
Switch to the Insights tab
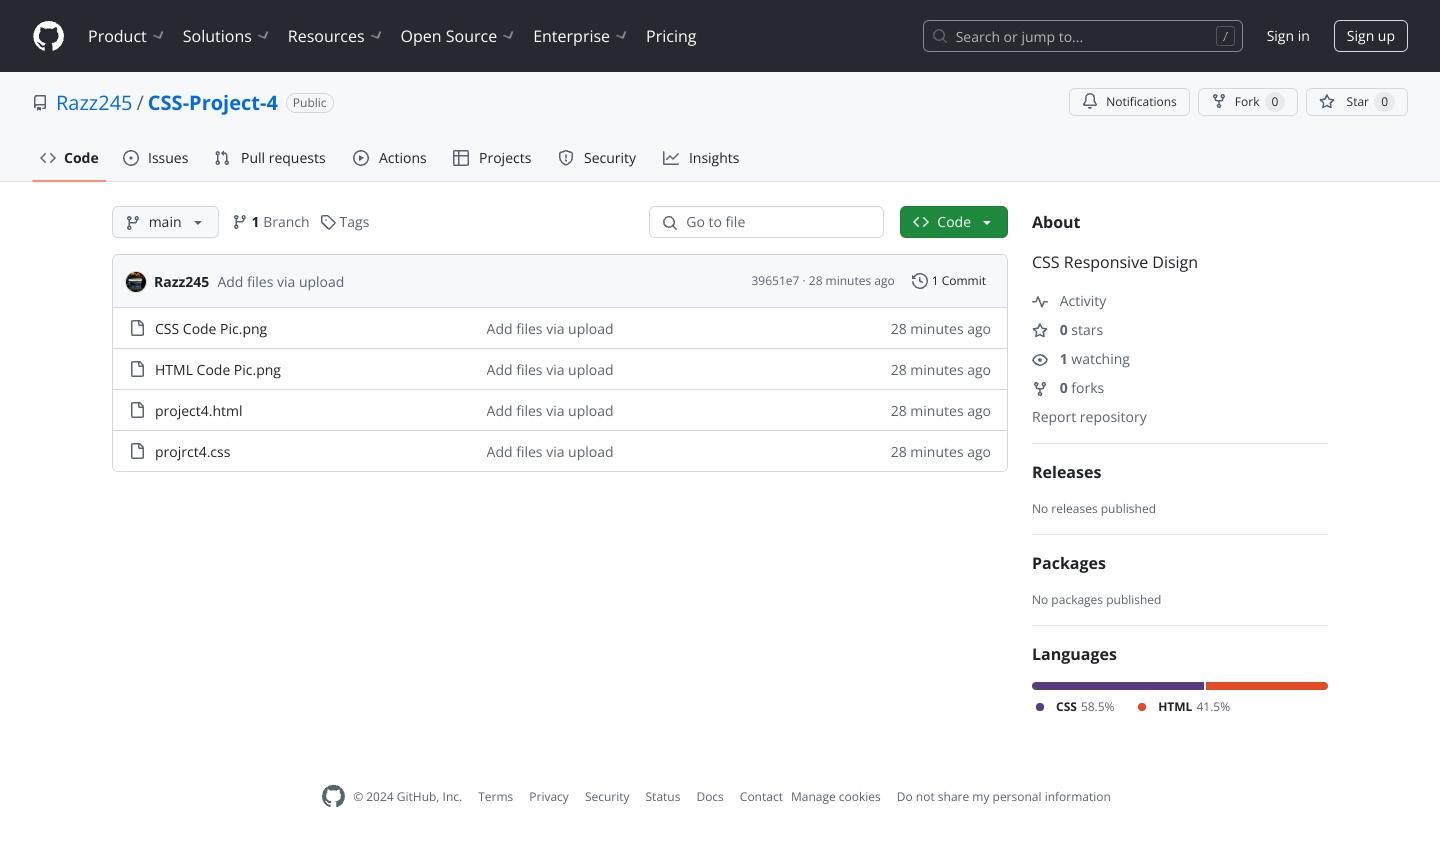click(x=701, y=158)
